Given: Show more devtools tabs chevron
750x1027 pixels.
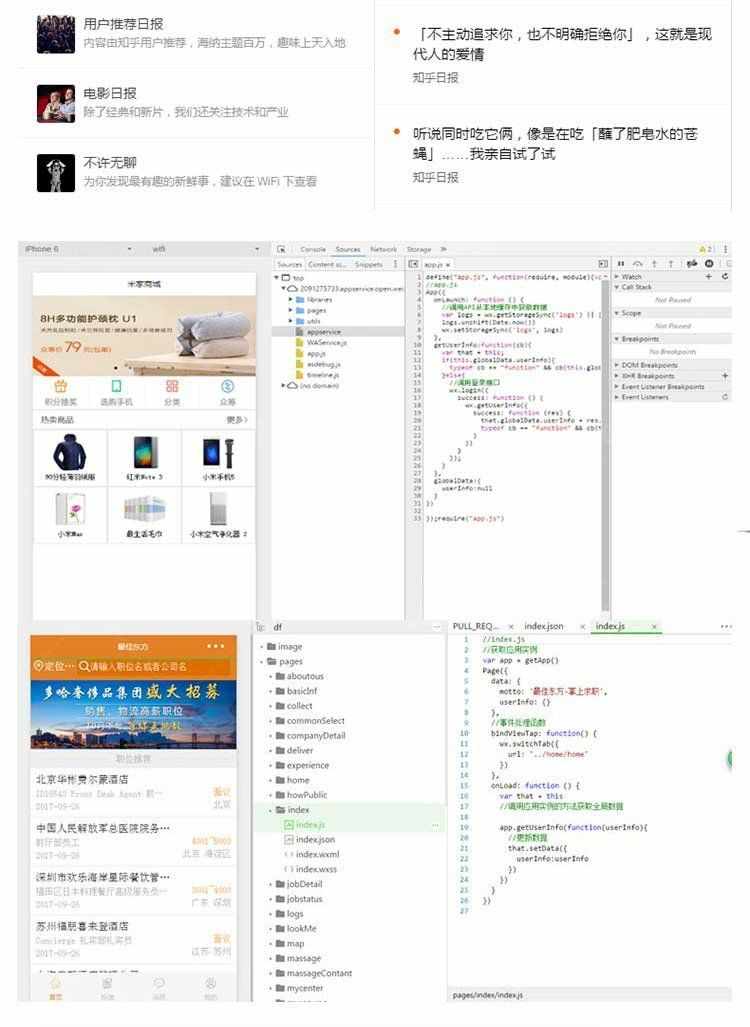Looking at the screenshot, I should [x=443, y=250].
